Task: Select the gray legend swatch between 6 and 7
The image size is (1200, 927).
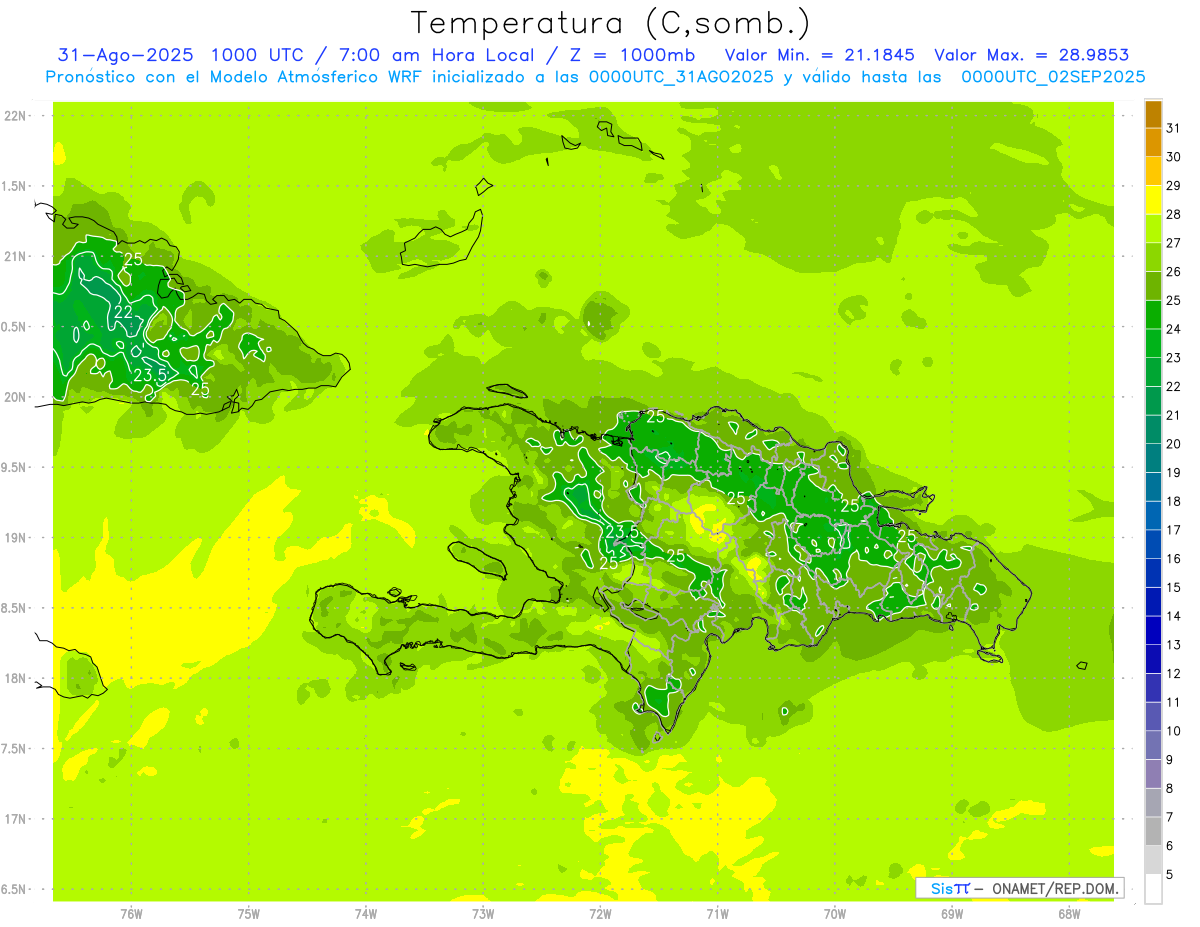Action: pyautogui.click(x=1153, y=831)
